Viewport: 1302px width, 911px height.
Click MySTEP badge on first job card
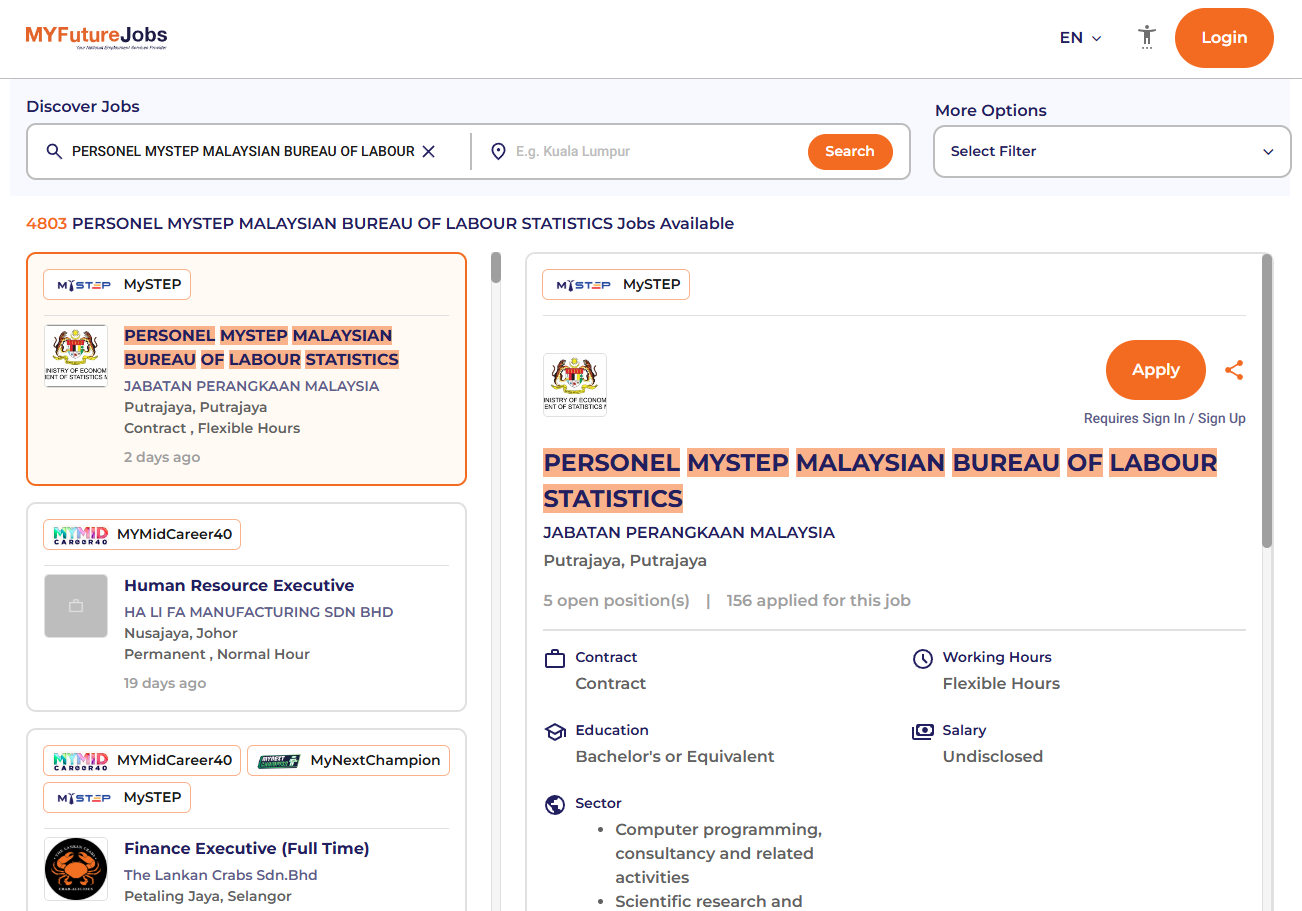pyautogui.click(x=117, y=285)
